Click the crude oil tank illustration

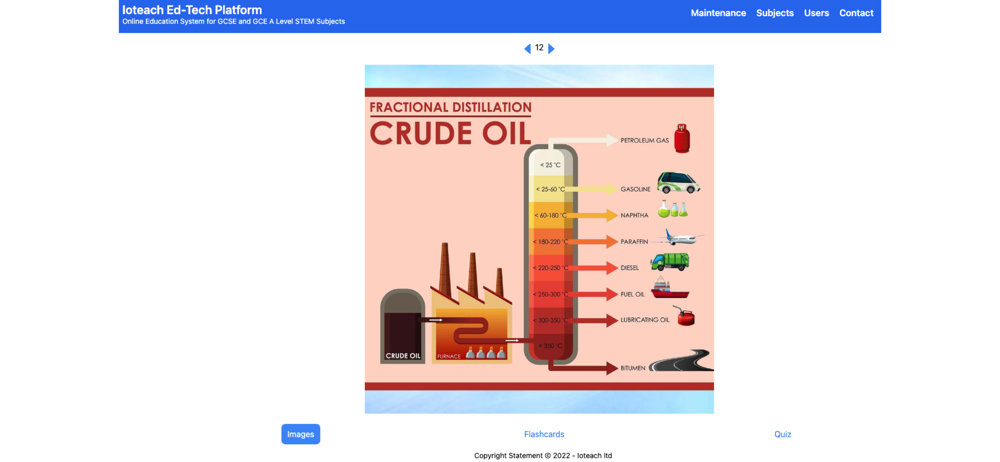401,326
